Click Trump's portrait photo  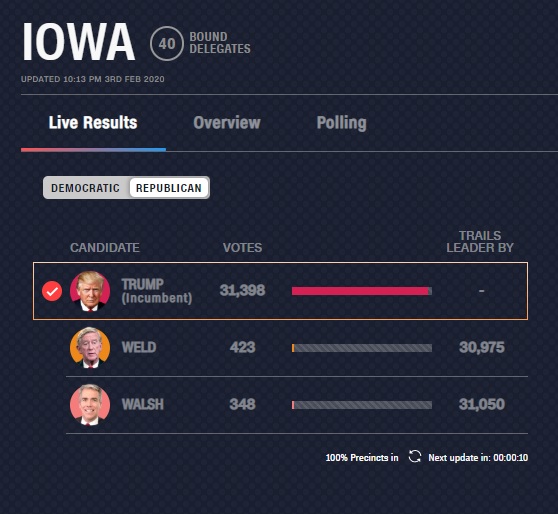click(90, 291)
